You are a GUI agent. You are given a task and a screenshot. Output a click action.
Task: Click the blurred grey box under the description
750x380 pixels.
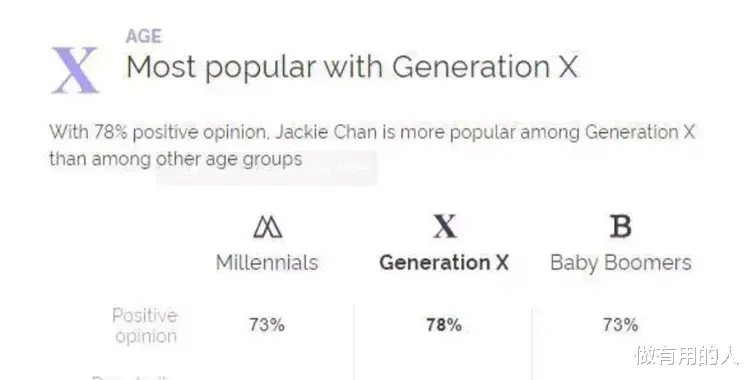267,168
